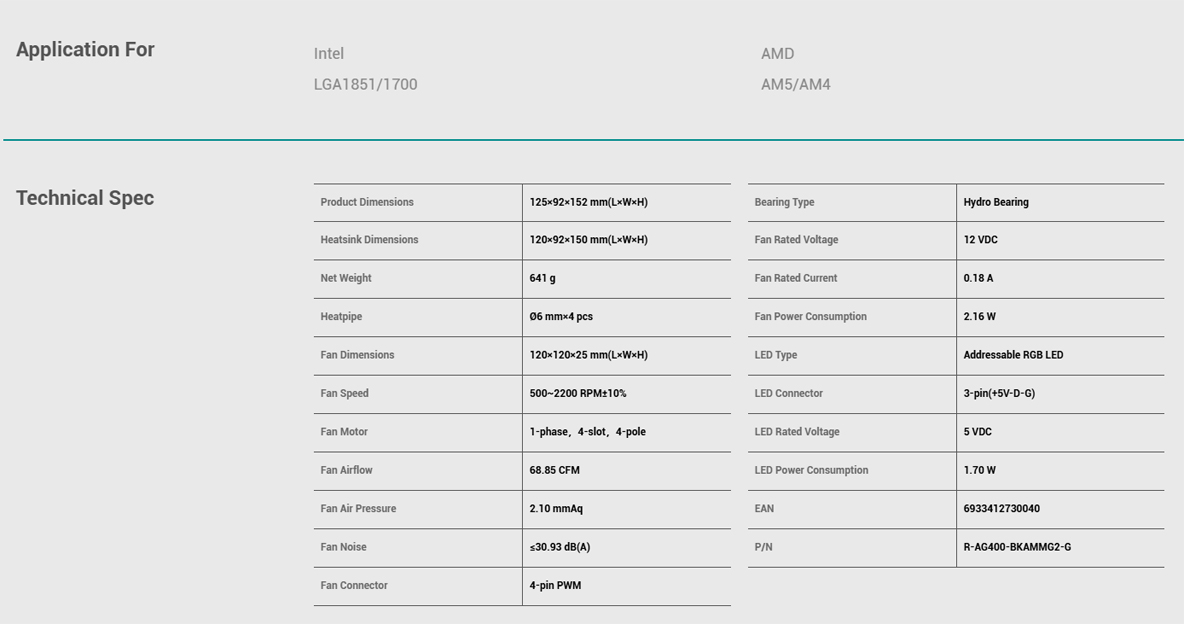Select the EAN number 6933412730040
Viewport: 1184px width, 624px height.
point(1001,508)
